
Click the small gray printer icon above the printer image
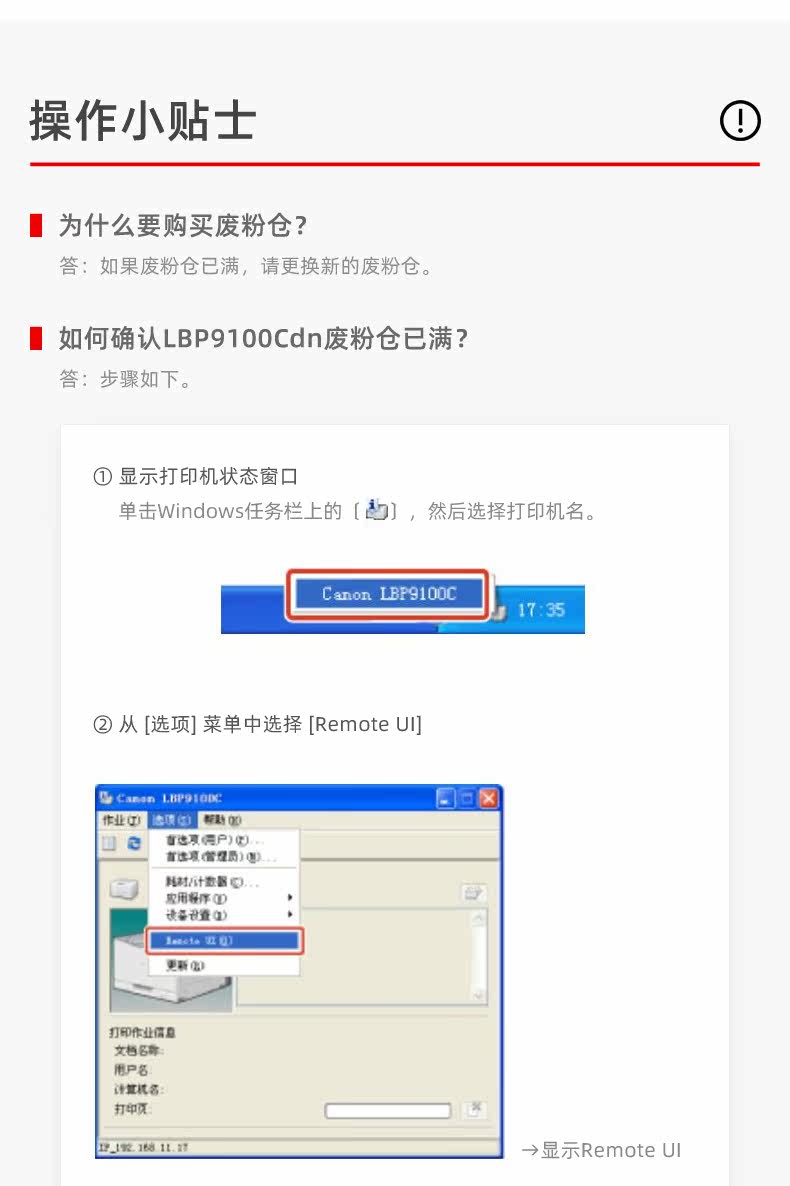(x=124, y=890)
